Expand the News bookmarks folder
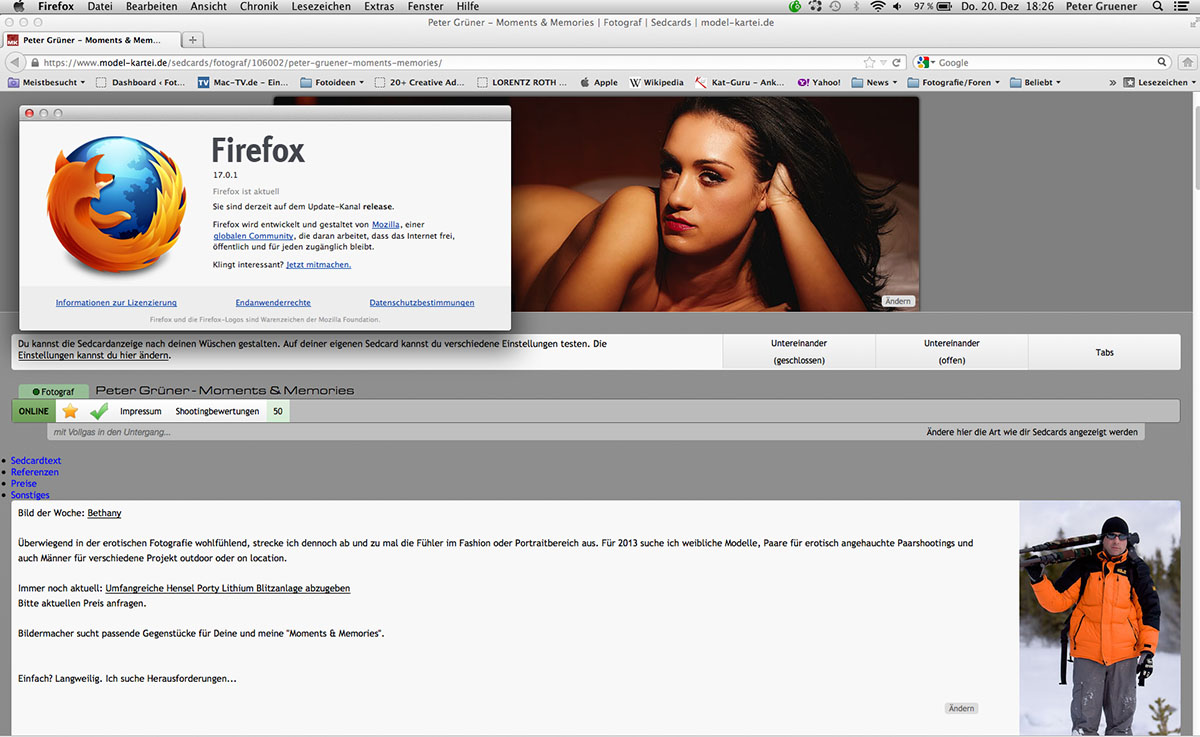1200x737 pixels. 875,82
